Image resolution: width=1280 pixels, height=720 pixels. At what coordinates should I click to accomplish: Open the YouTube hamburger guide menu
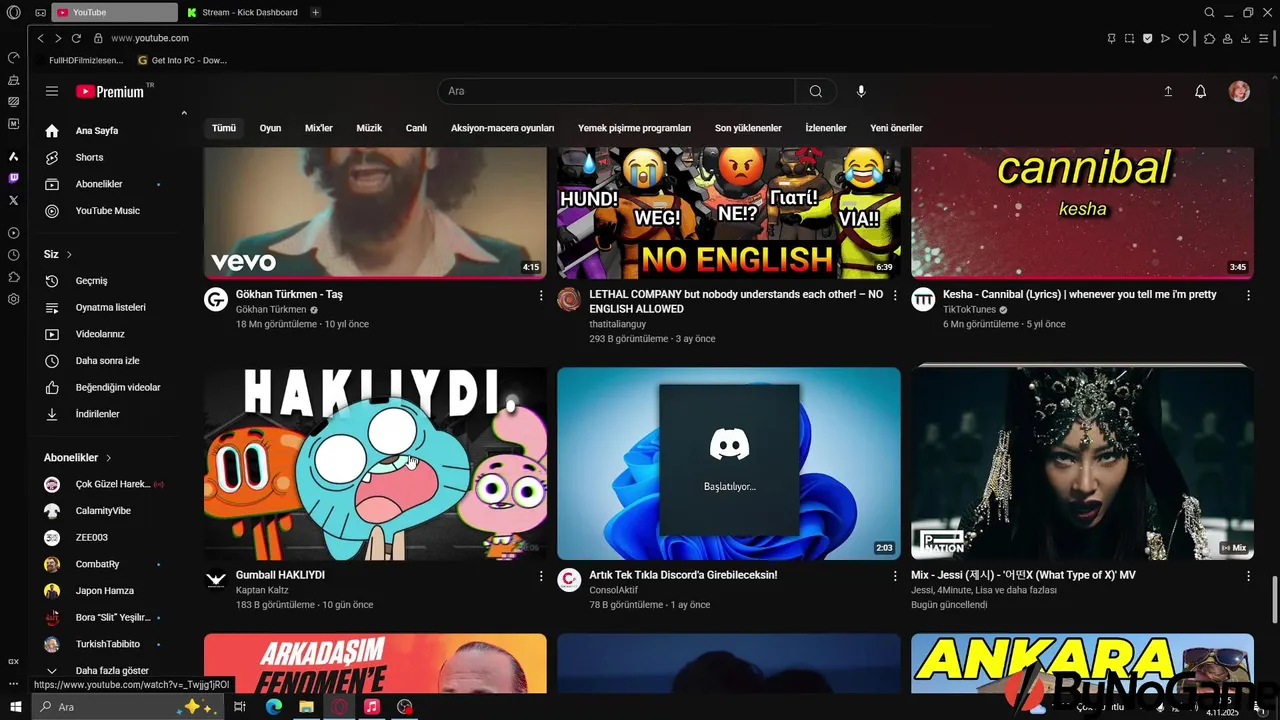point(52,91)
